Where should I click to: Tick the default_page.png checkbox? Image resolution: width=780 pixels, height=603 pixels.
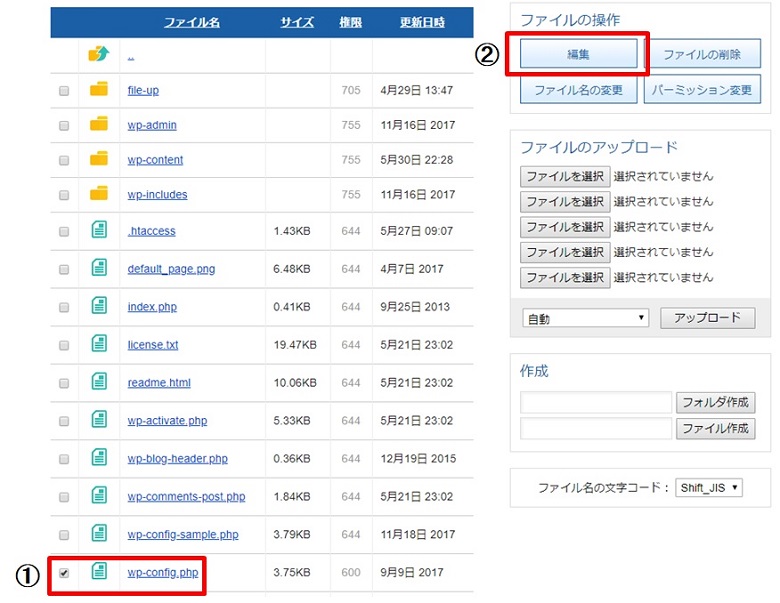tap(64, 270)
